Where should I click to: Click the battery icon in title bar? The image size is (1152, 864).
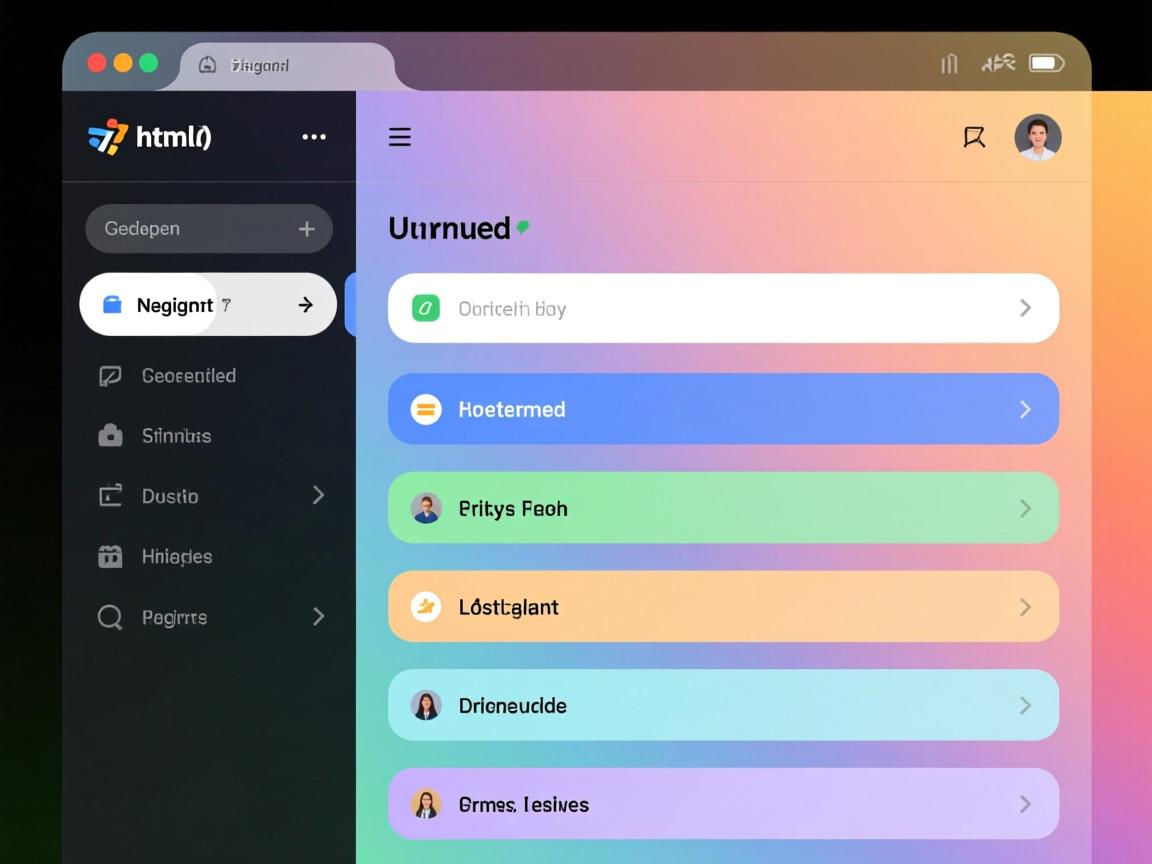1046,64
